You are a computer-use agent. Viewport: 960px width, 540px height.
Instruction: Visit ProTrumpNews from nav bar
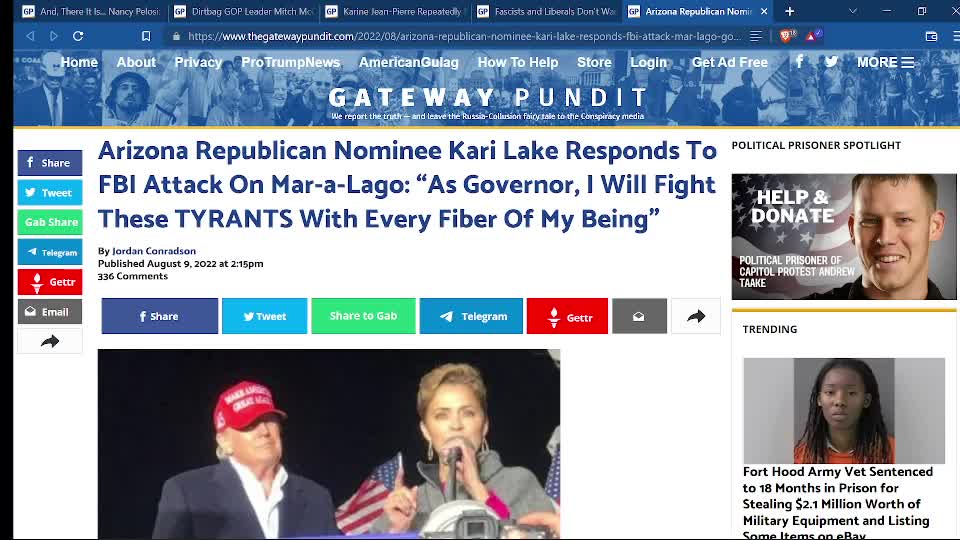point(290,62)
